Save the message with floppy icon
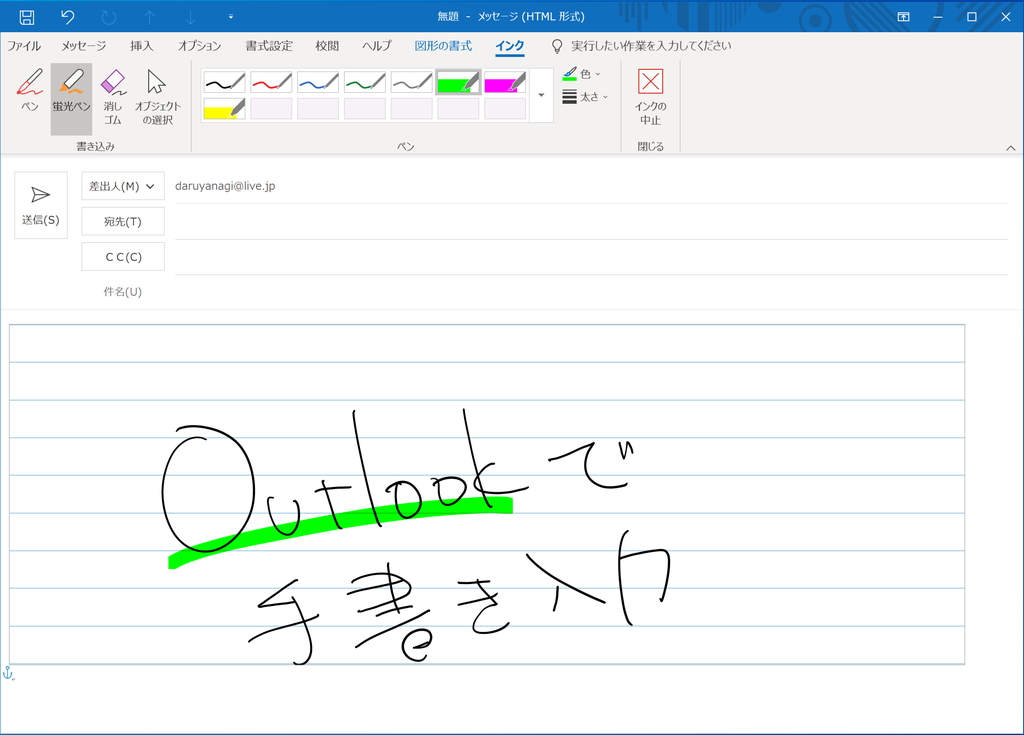Image resolution: width=1024 pixels, height=735 pixels. click(x=27, y=17)
